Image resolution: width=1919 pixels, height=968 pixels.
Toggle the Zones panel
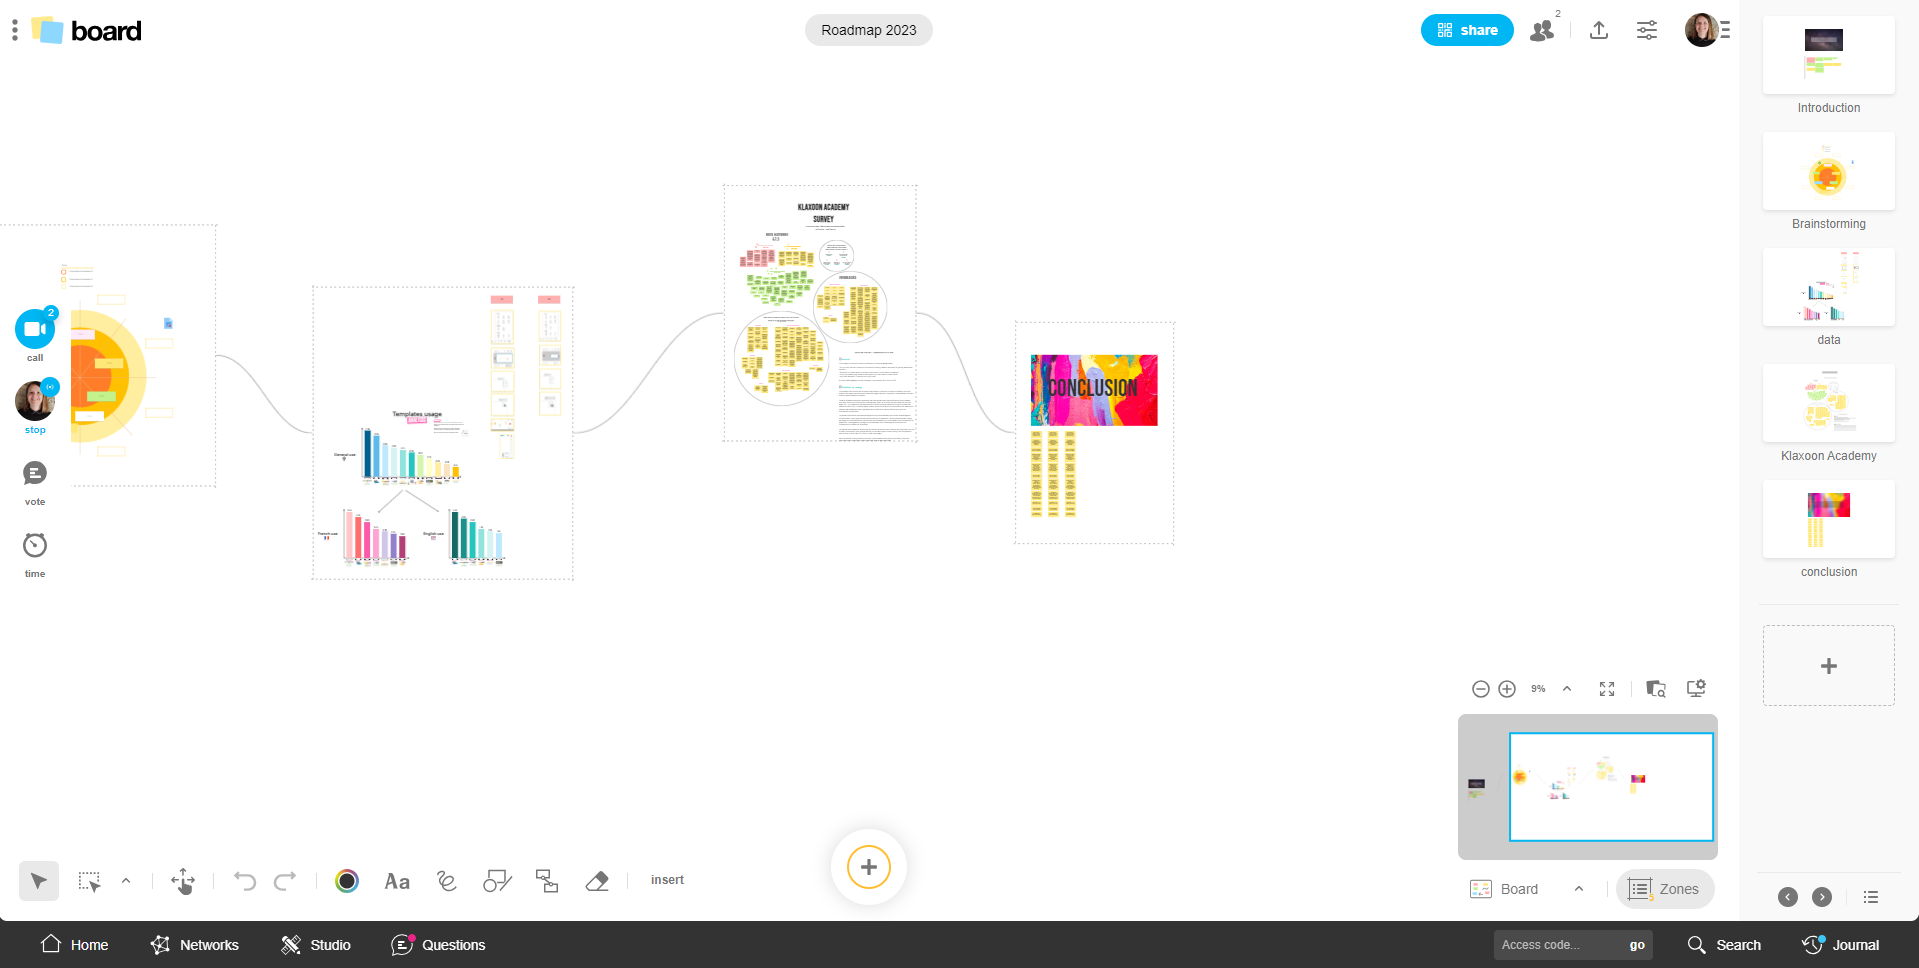[x=1665, y=889]
